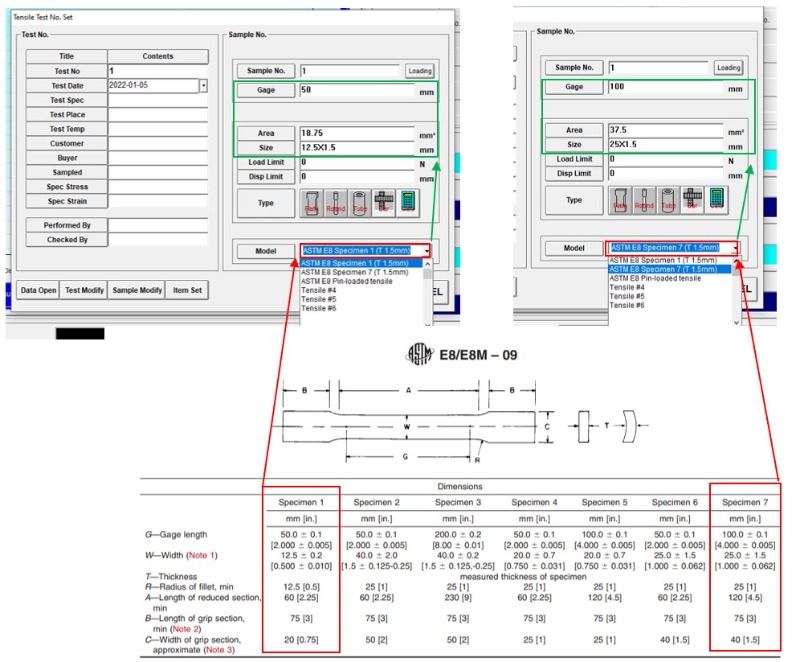This screenshot has height=662, width=800.
Task: Choose ASTM E8 Pin-loaded tensile in Gage 100 dialog list
Action: [x=655, y=278]
